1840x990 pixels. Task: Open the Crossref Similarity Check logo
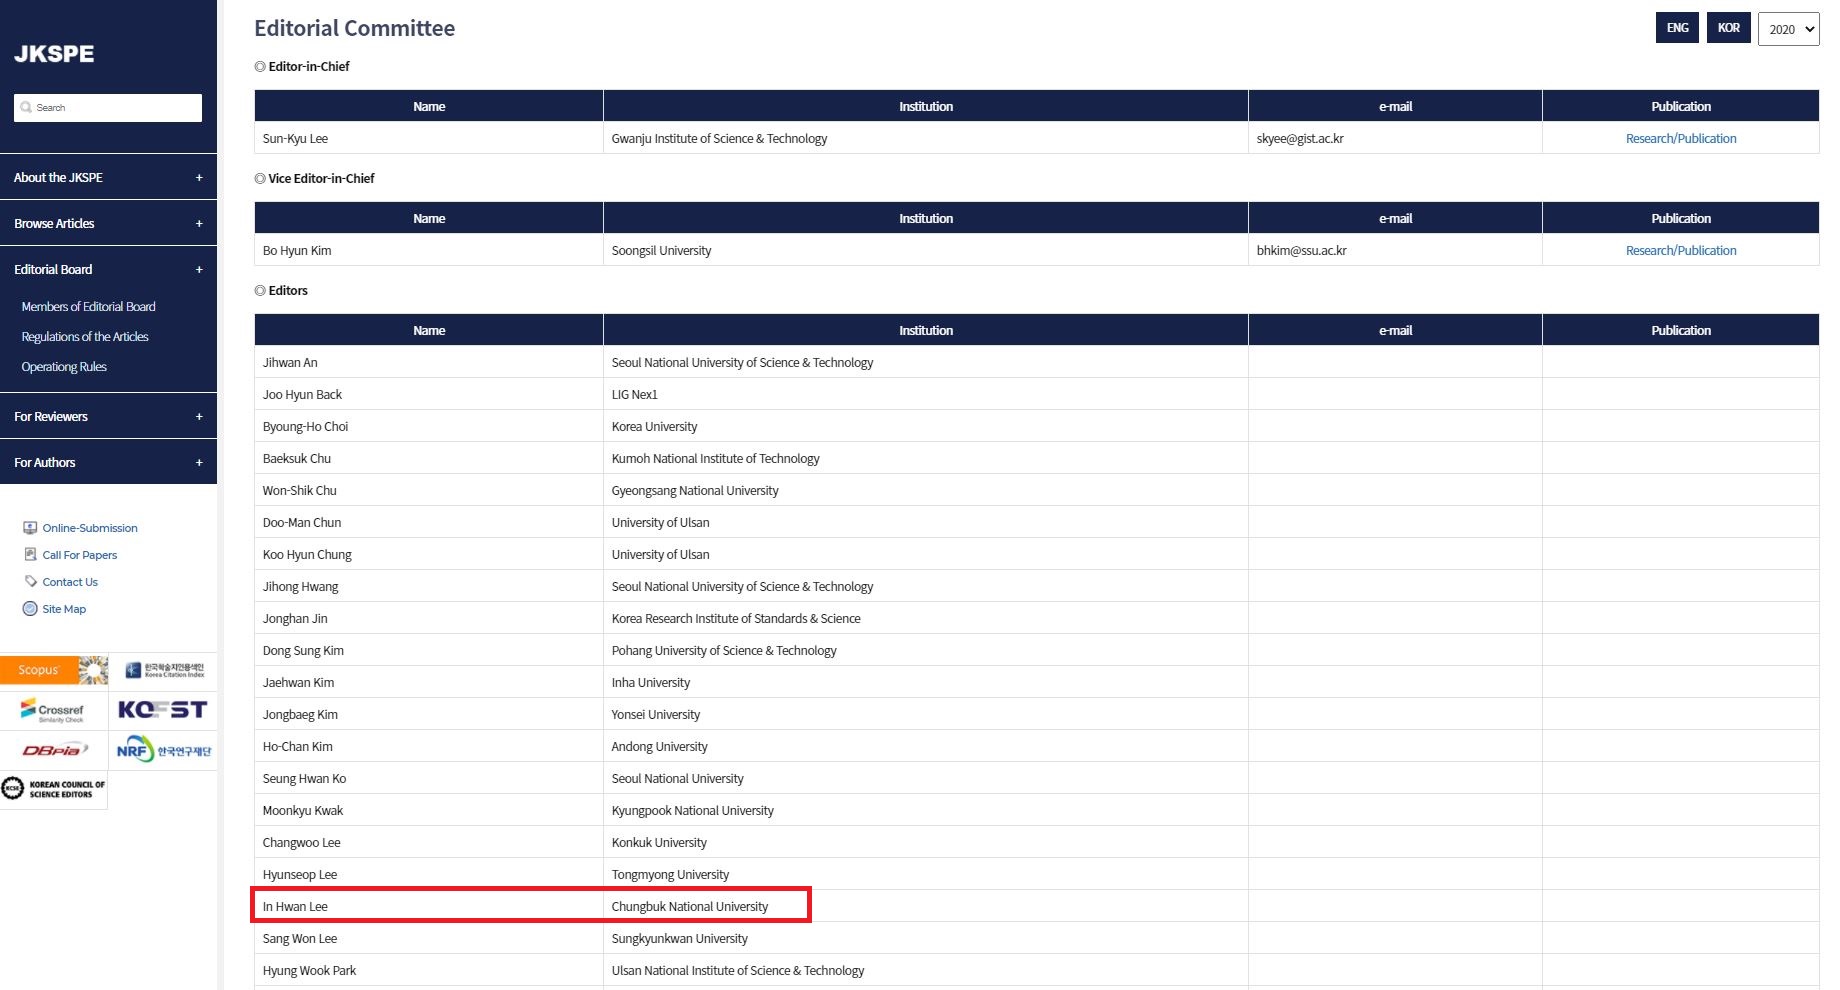click(53, 710)
